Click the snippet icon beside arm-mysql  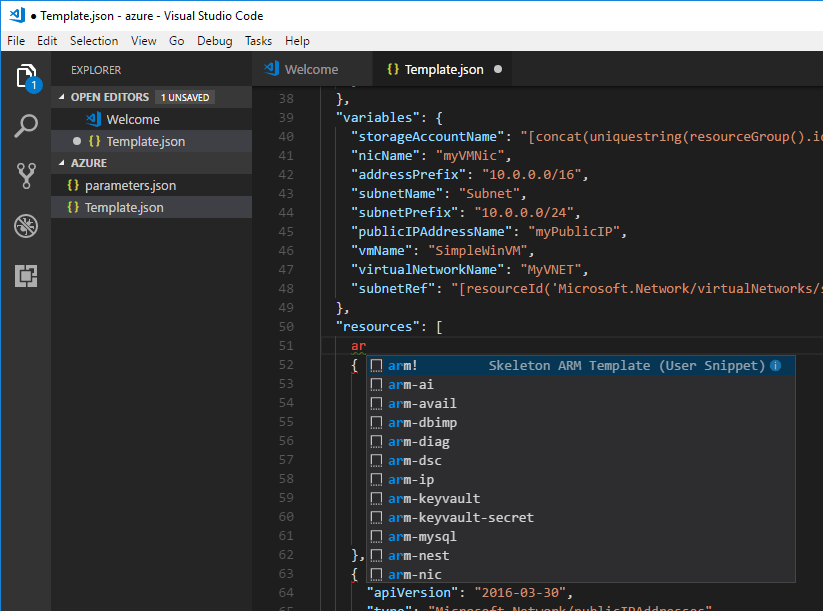tap(376, 536)
